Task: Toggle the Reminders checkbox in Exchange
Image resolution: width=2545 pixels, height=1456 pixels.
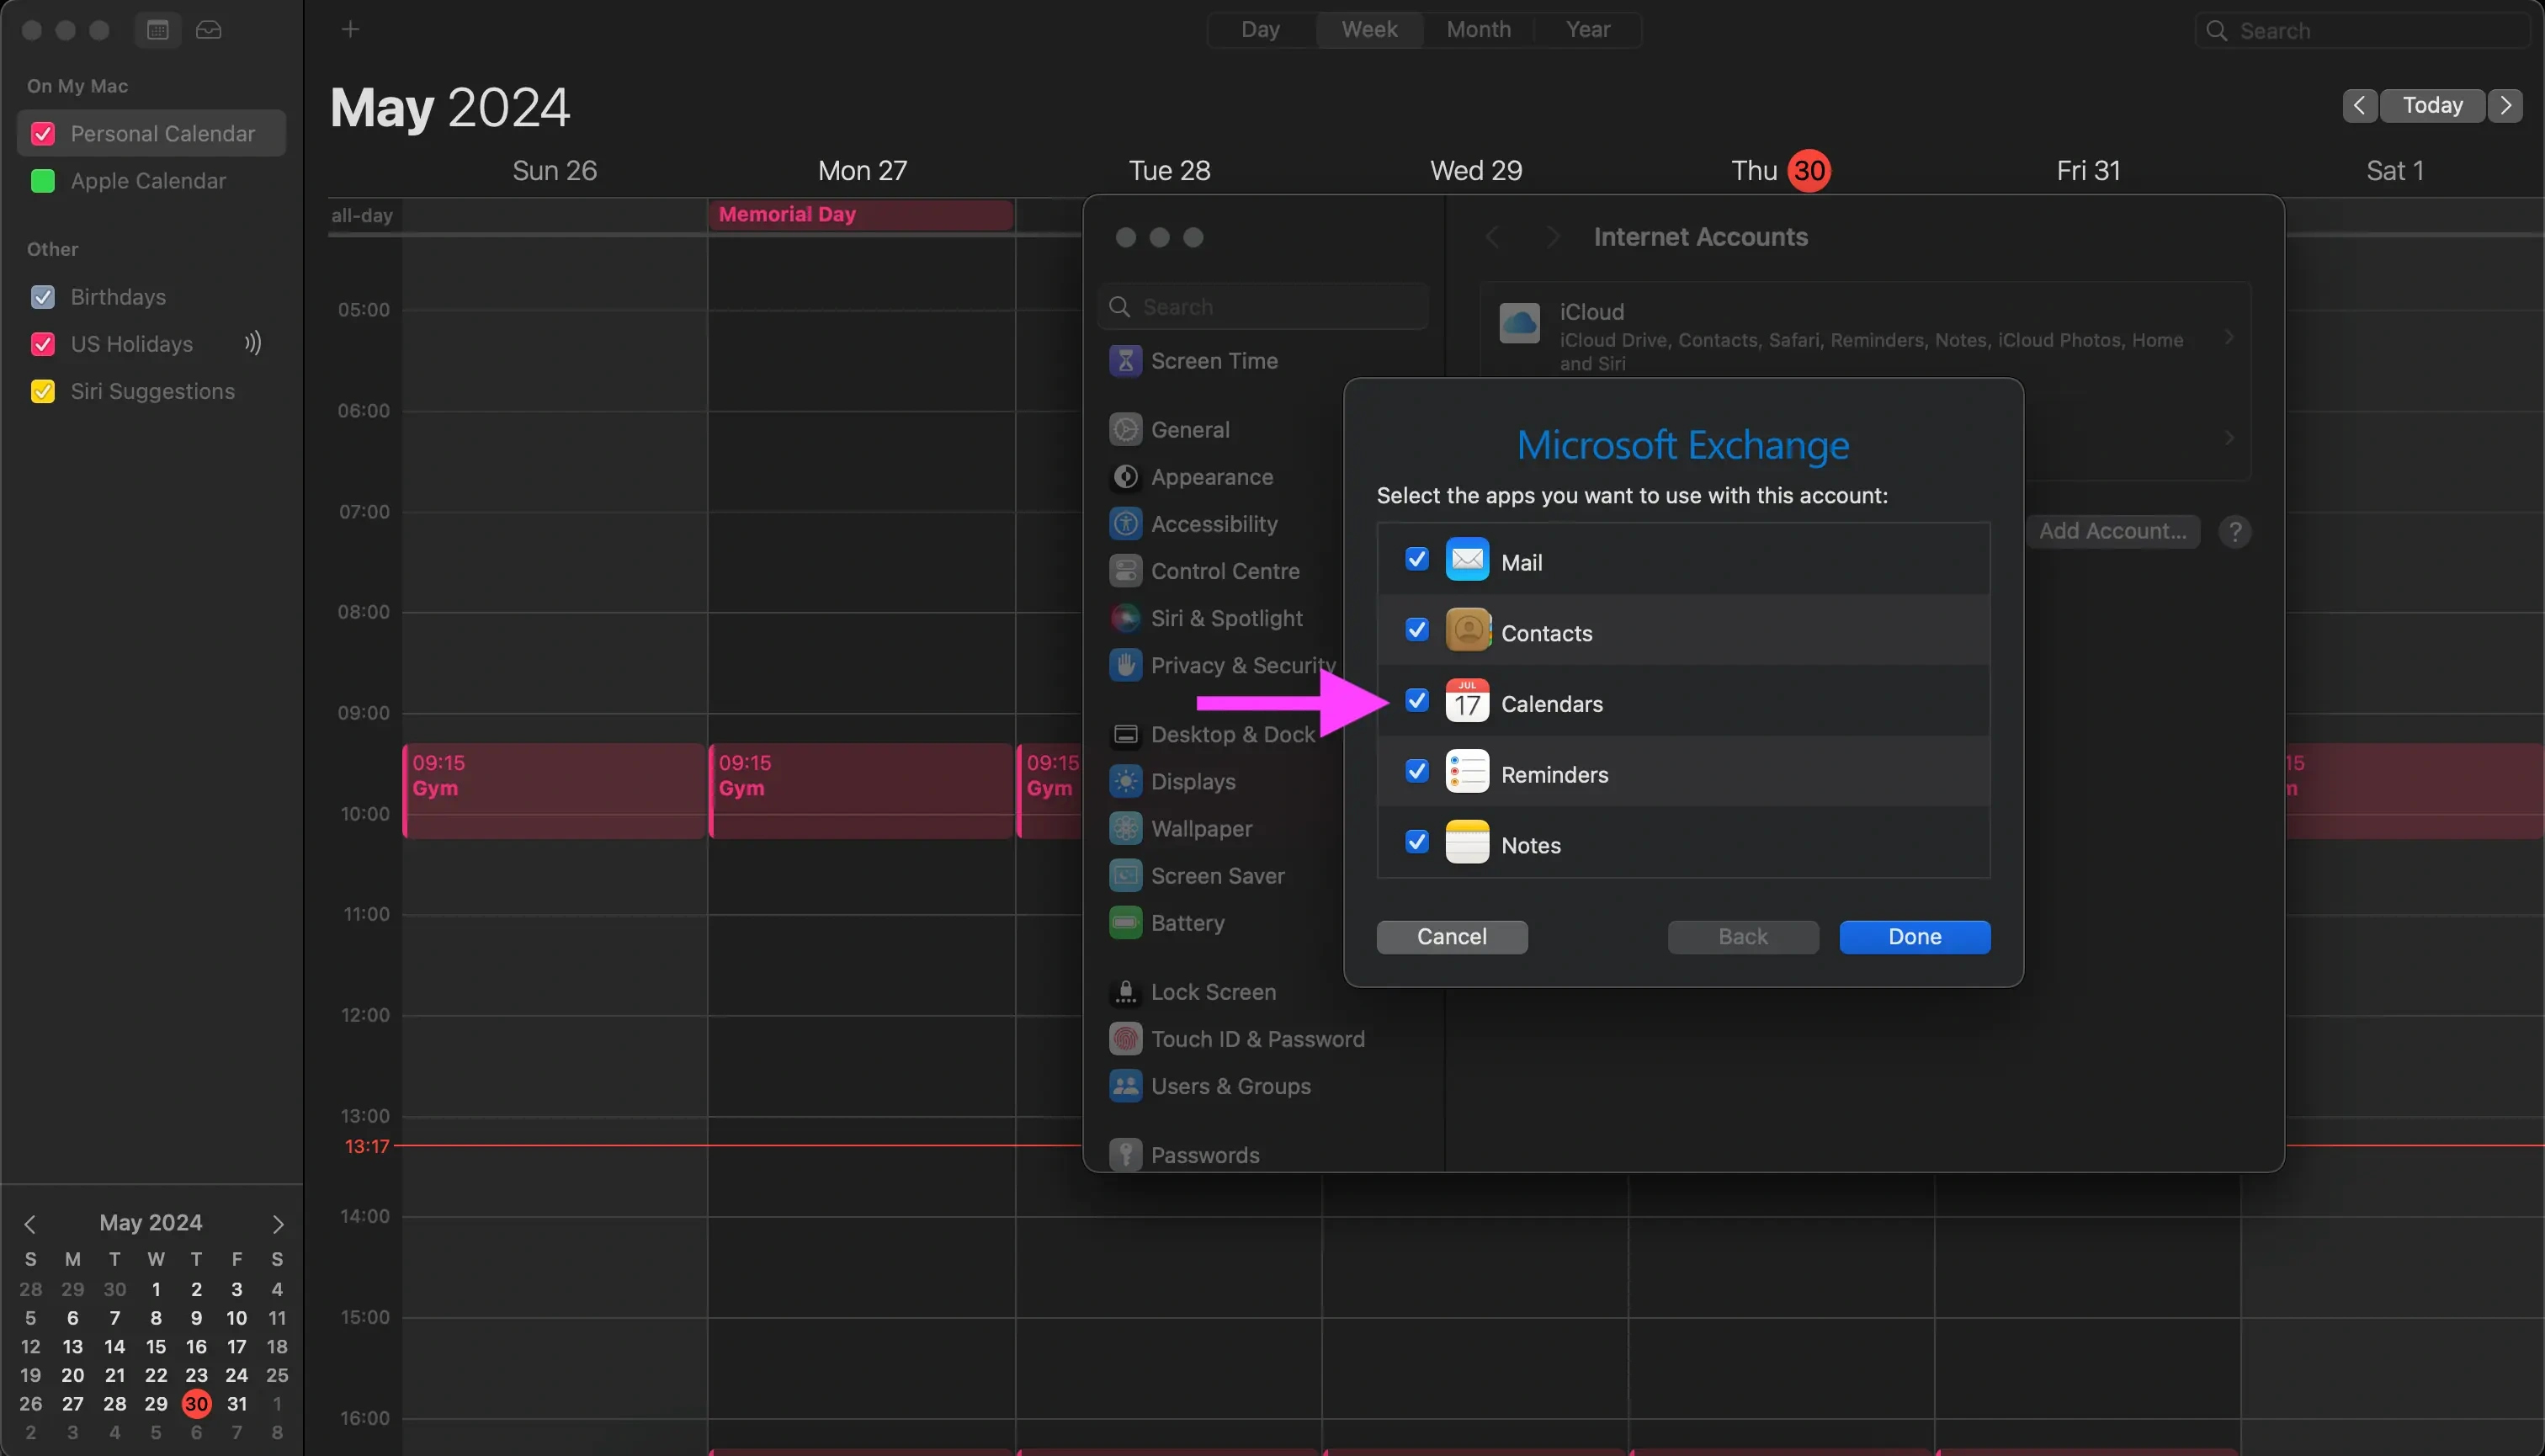Action: 1416,771
